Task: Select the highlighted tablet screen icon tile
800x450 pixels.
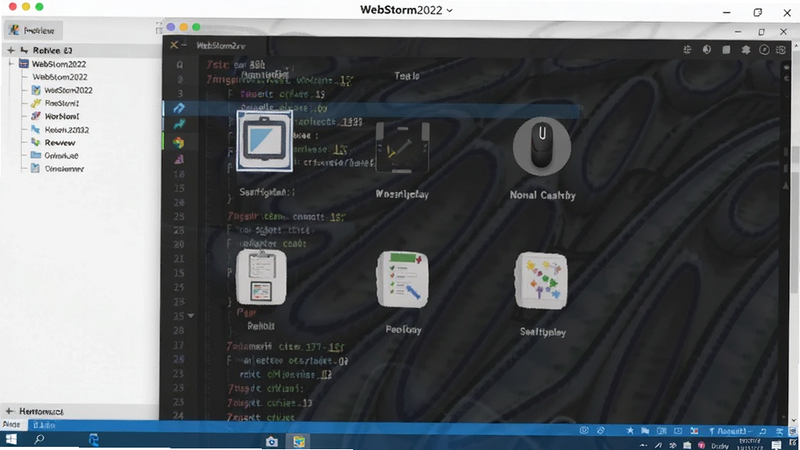Action: [x=264, y=141]
